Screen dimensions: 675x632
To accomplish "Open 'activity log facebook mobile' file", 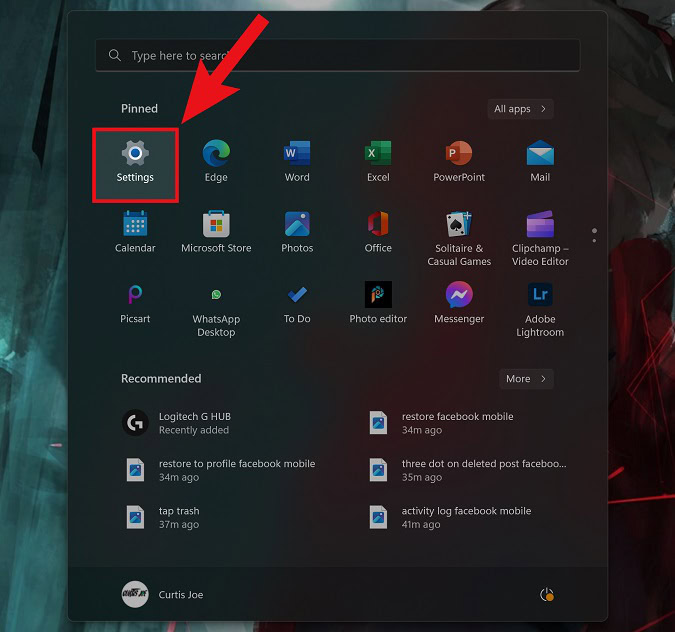I will [450, 517].
